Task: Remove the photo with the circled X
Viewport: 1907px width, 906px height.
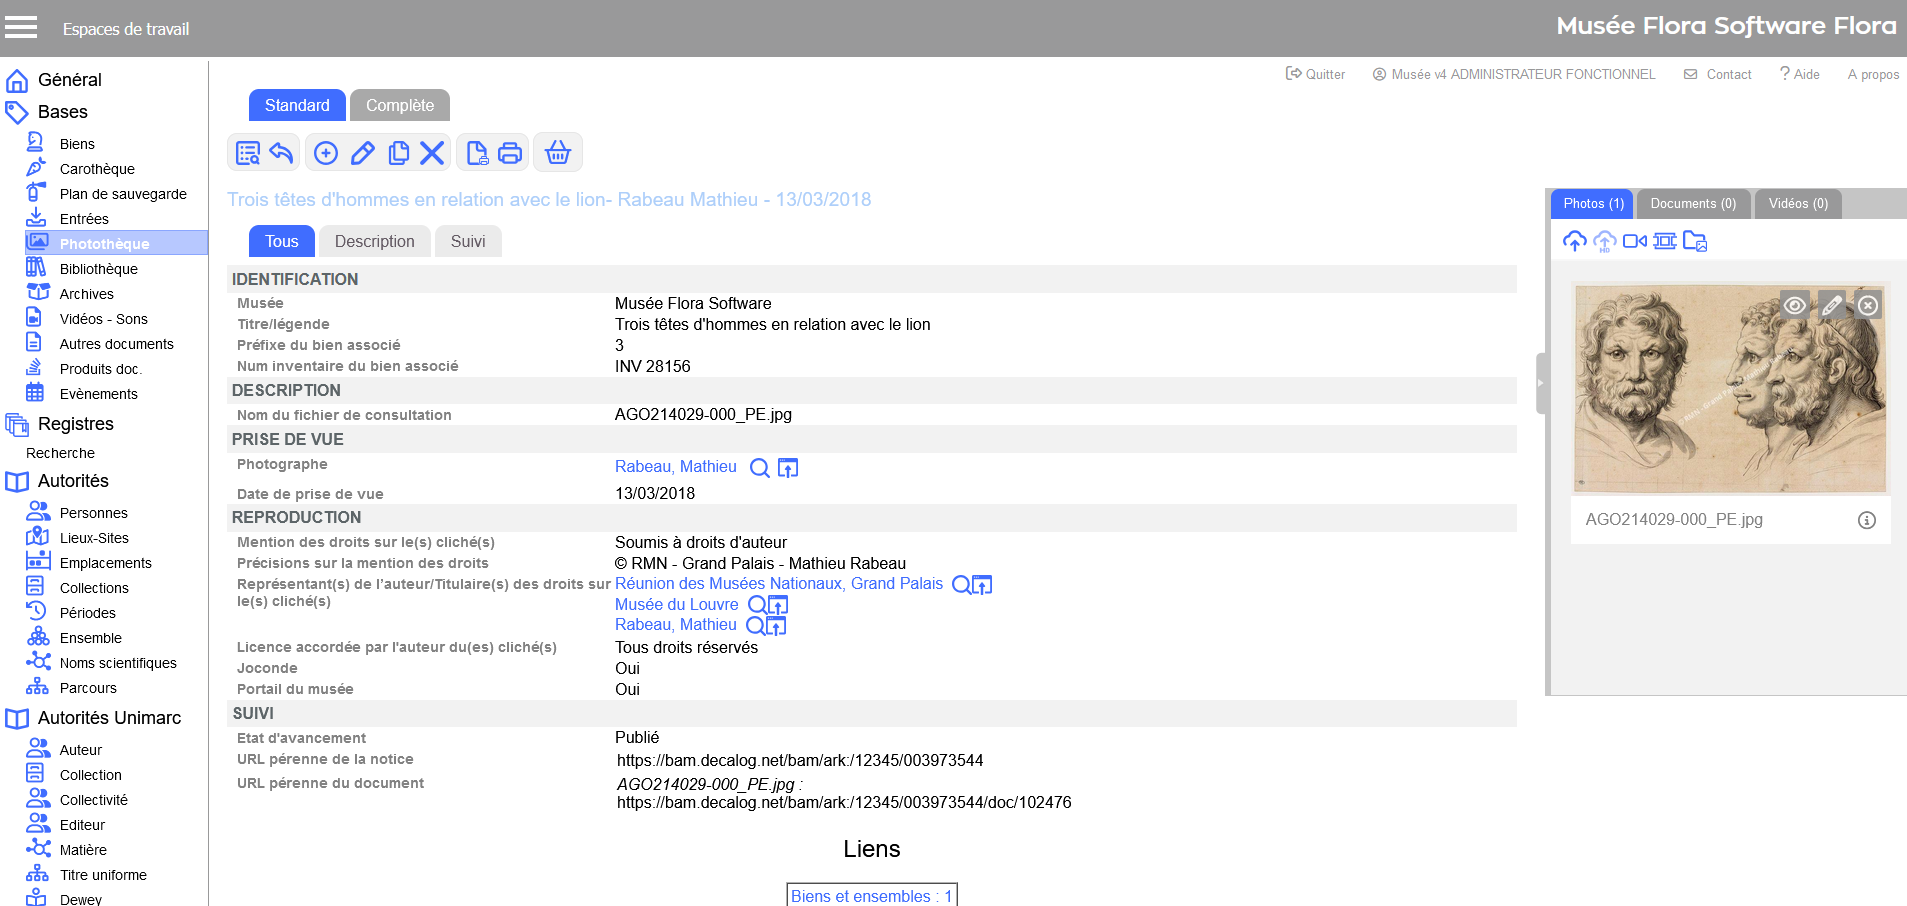Action: [x=1868, y=306]
